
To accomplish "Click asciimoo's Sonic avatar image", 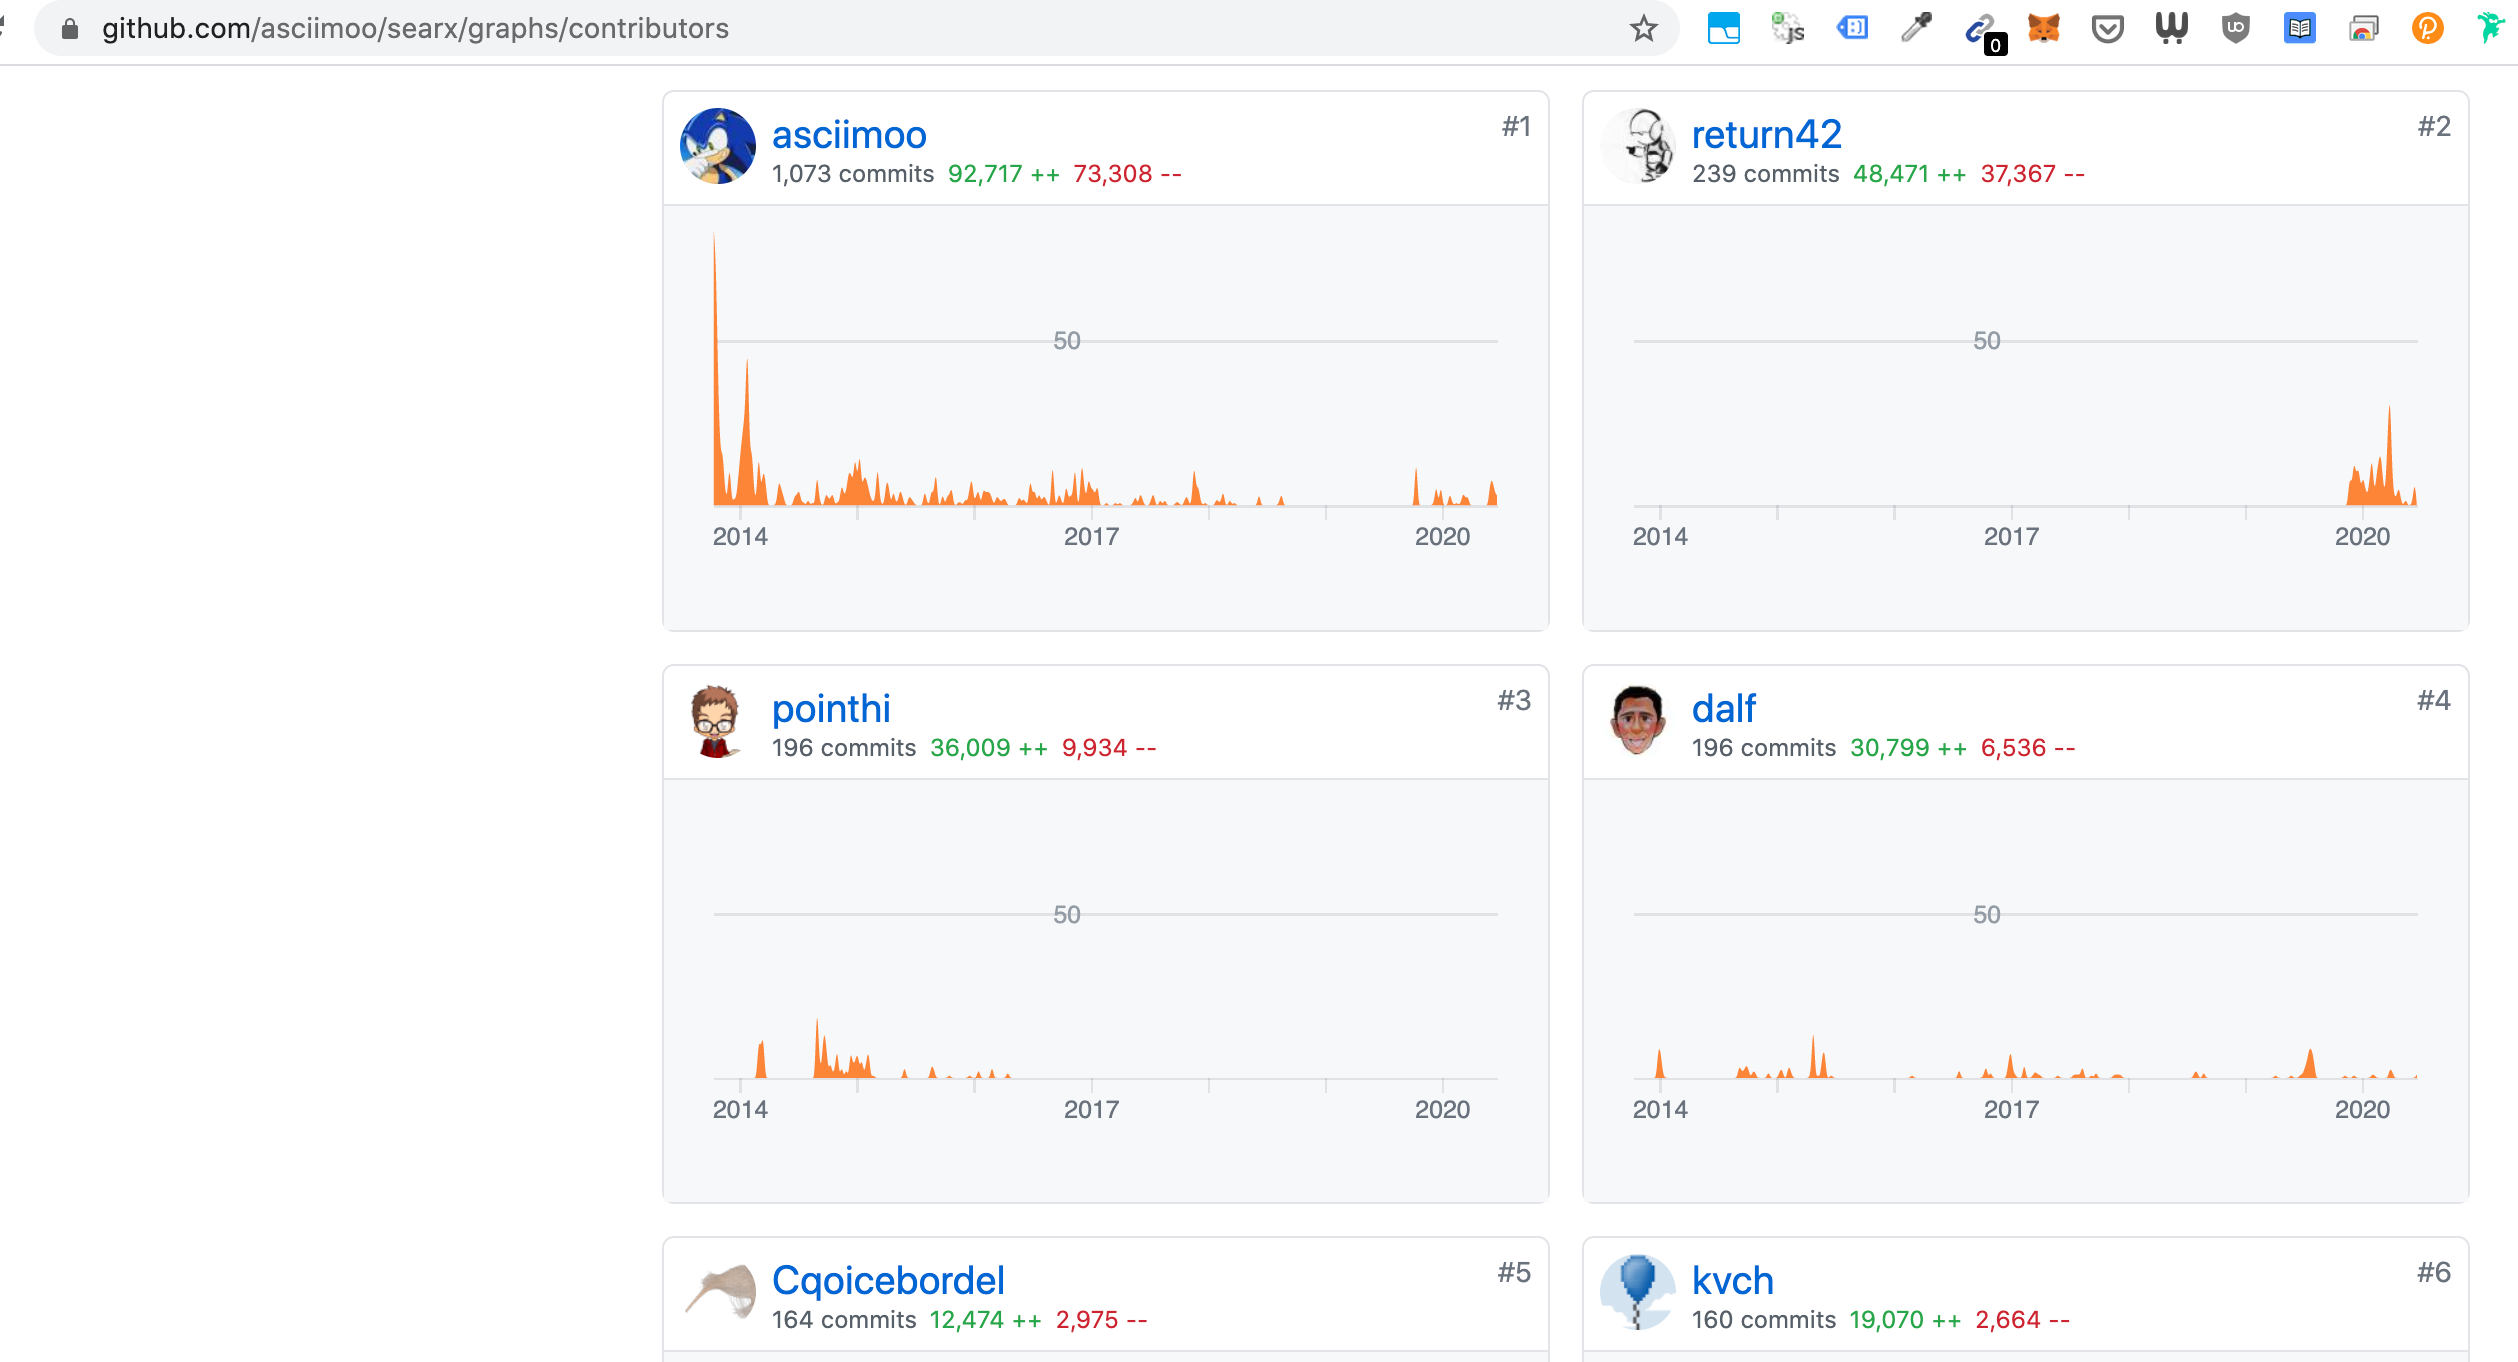I will click(x=718, y=147).
